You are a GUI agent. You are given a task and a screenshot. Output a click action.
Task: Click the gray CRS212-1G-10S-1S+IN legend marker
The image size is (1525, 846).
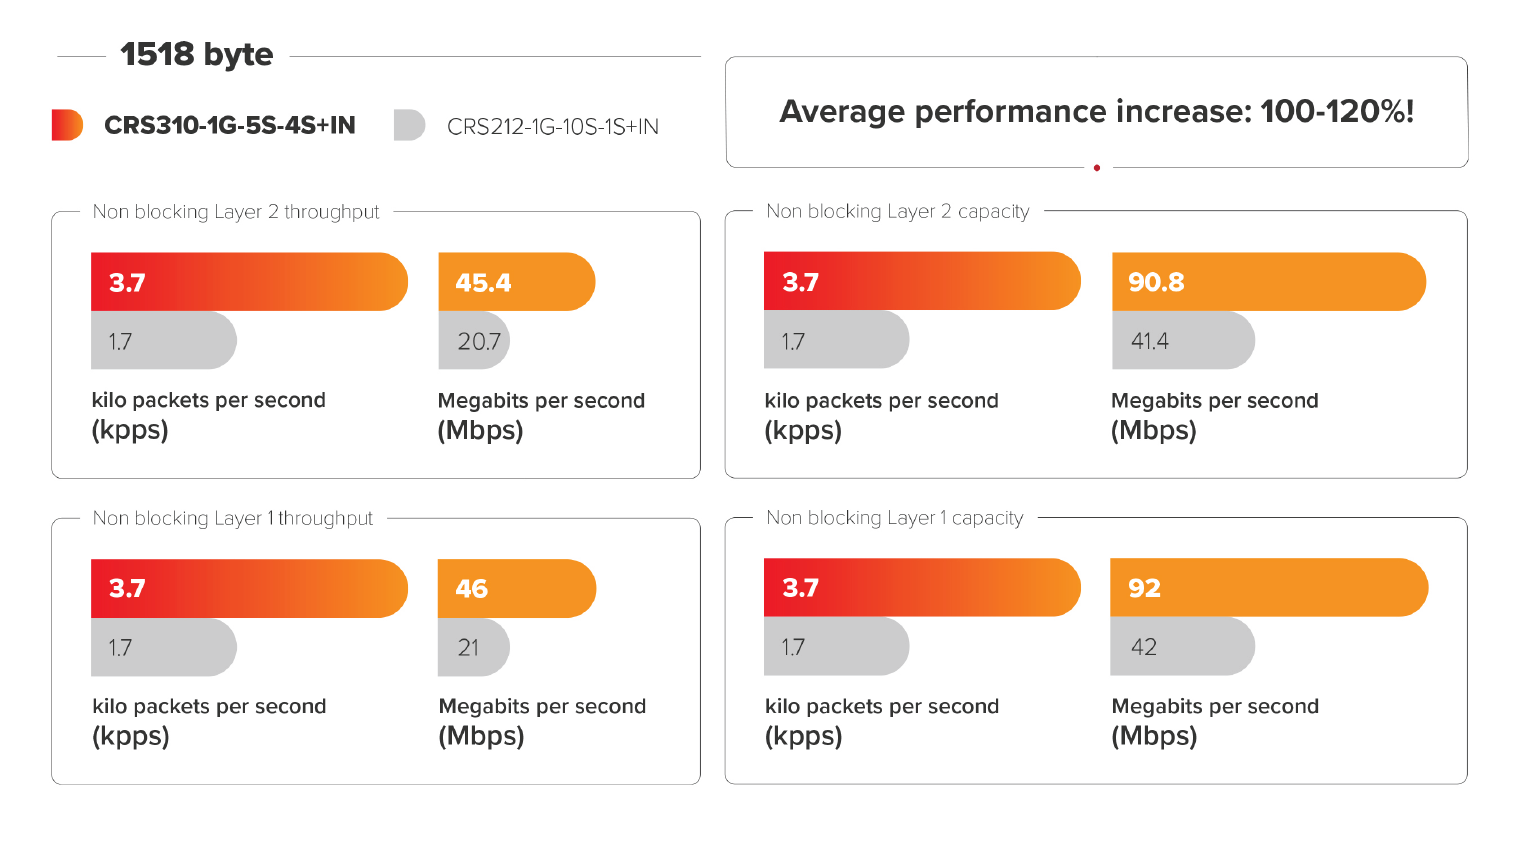[409, 125]
